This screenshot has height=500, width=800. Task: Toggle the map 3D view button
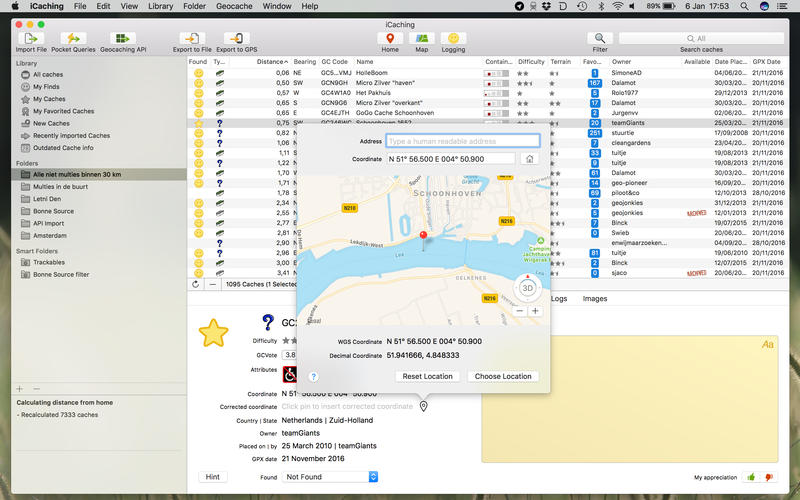click(527, 286)
